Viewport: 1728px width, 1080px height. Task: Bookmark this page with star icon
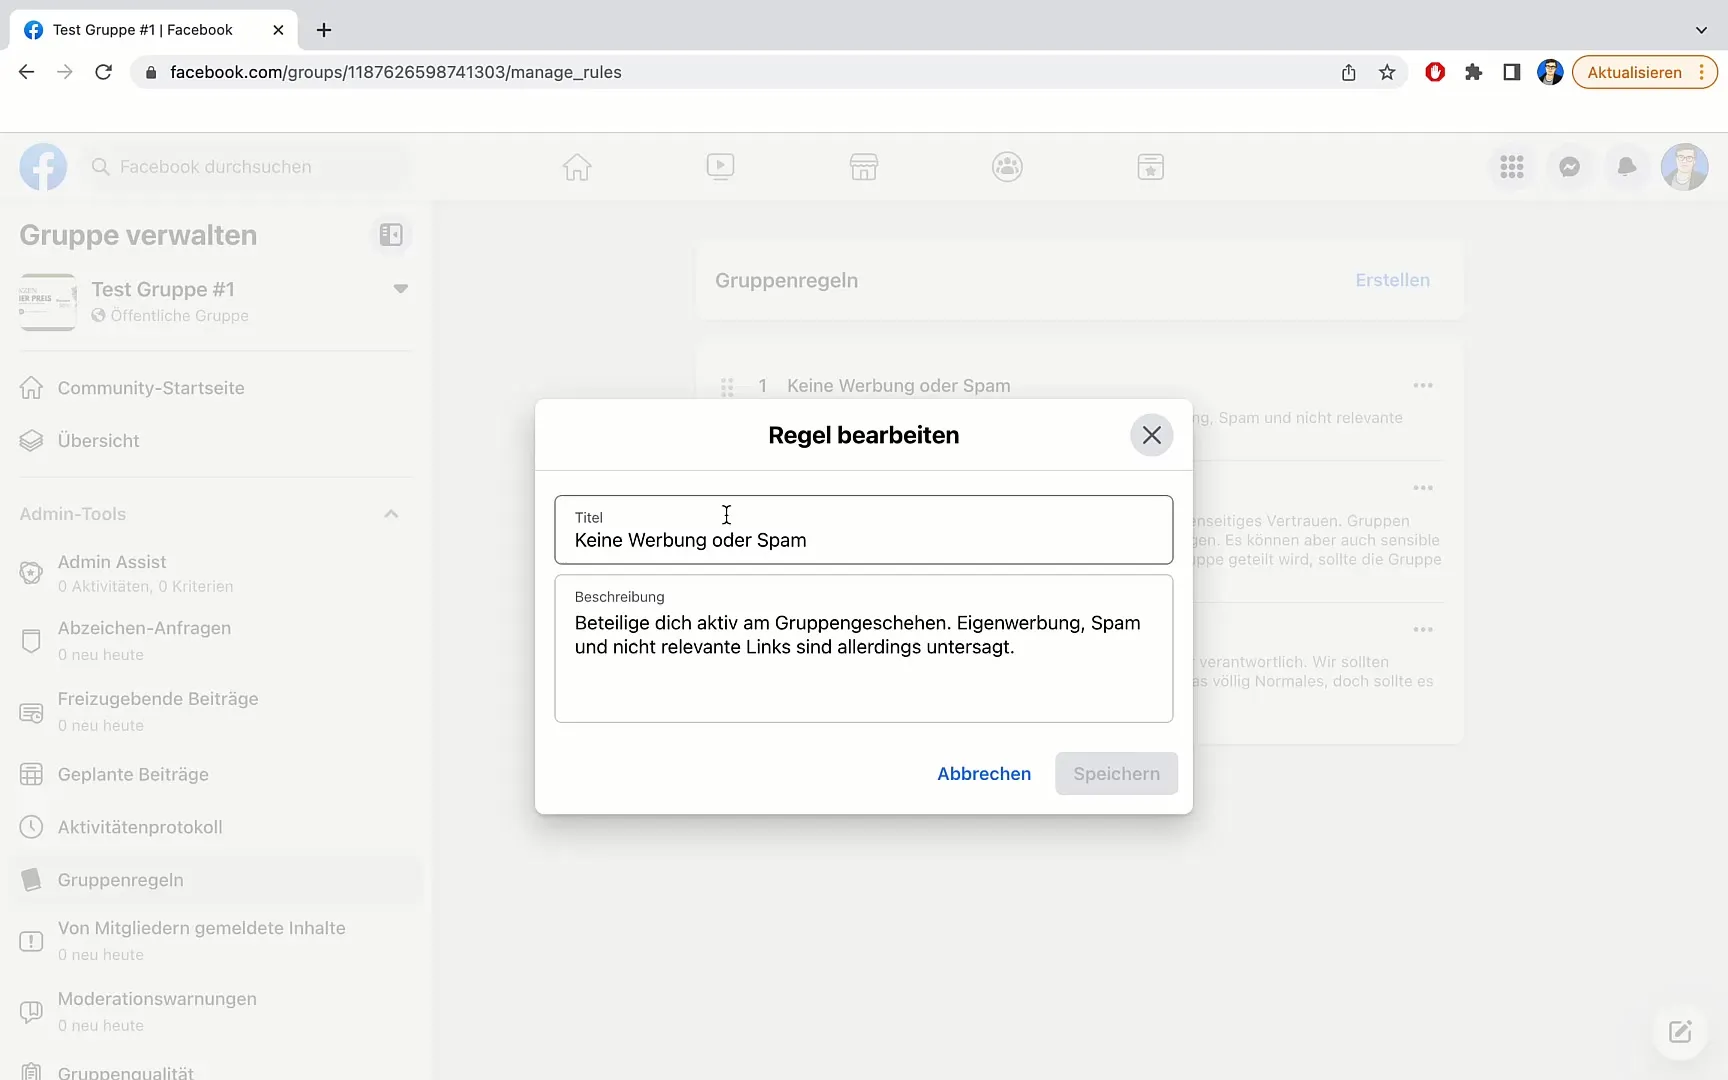[x=1387, y=72]
